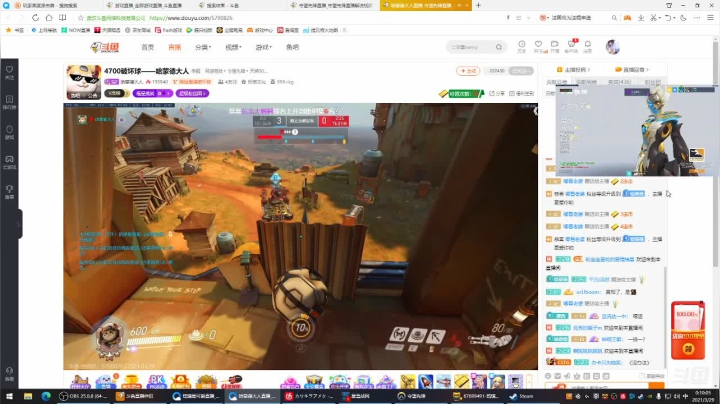Open the reading-mode book icon beside home
This screenshot has height=404, width=720.
[x=62, y=18]
